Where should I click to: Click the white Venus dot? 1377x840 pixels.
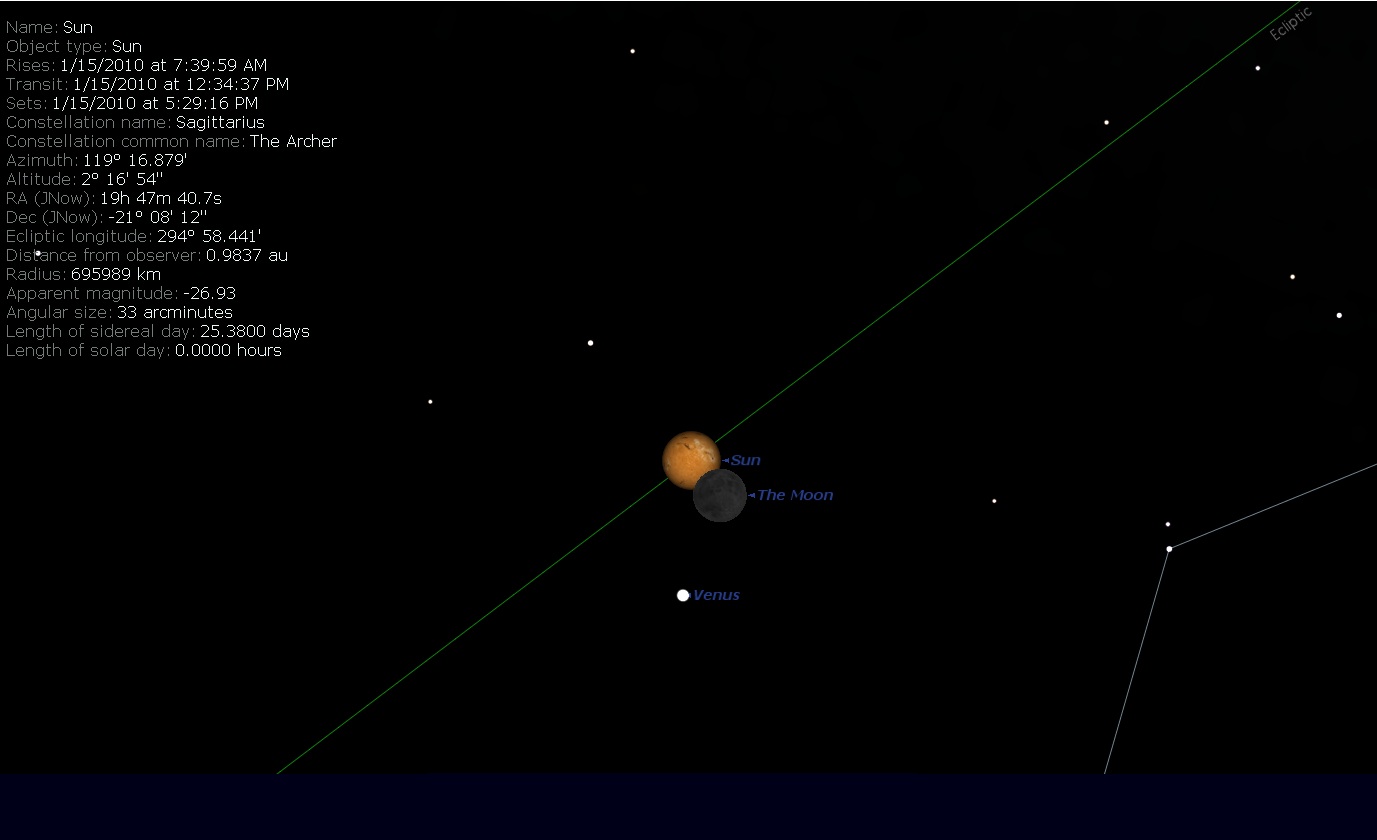(x=683, y=595)
